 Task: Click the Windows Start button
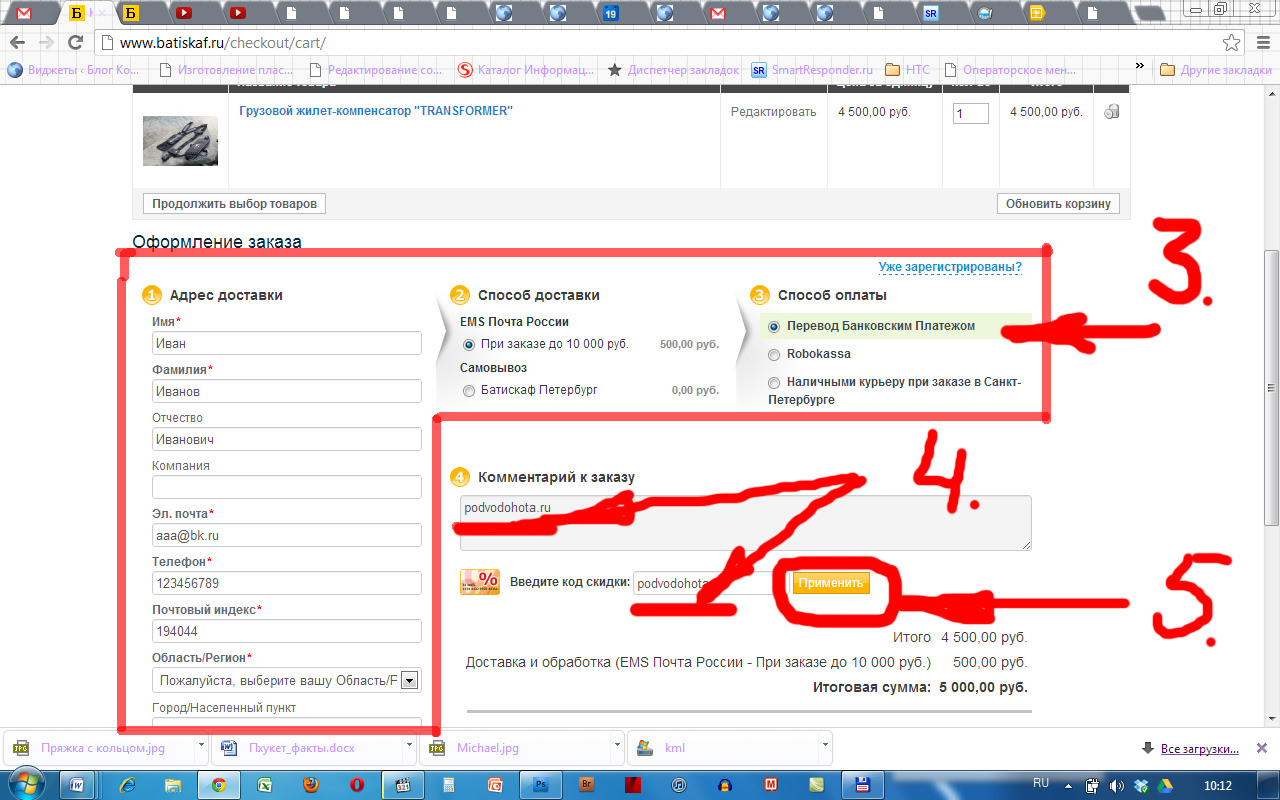click(25, 784)
